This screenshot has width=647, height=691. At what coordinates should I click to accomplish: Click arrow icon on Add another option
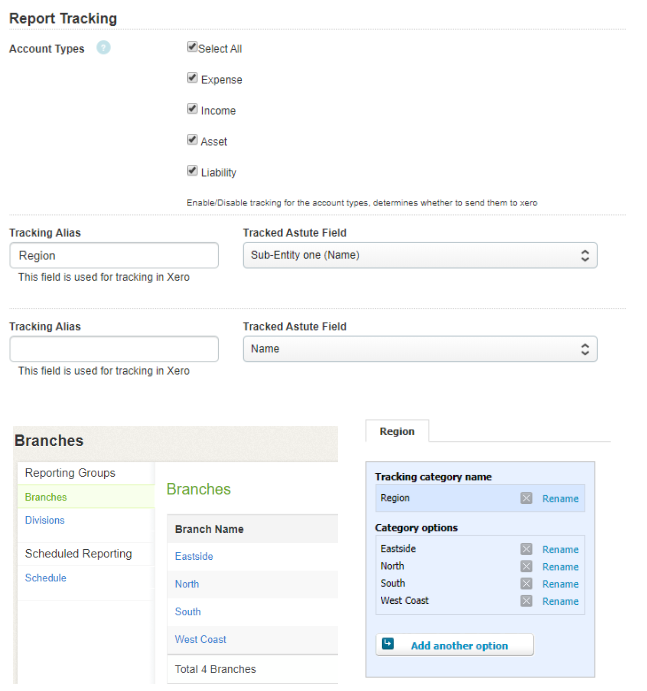tap(388, 645)
